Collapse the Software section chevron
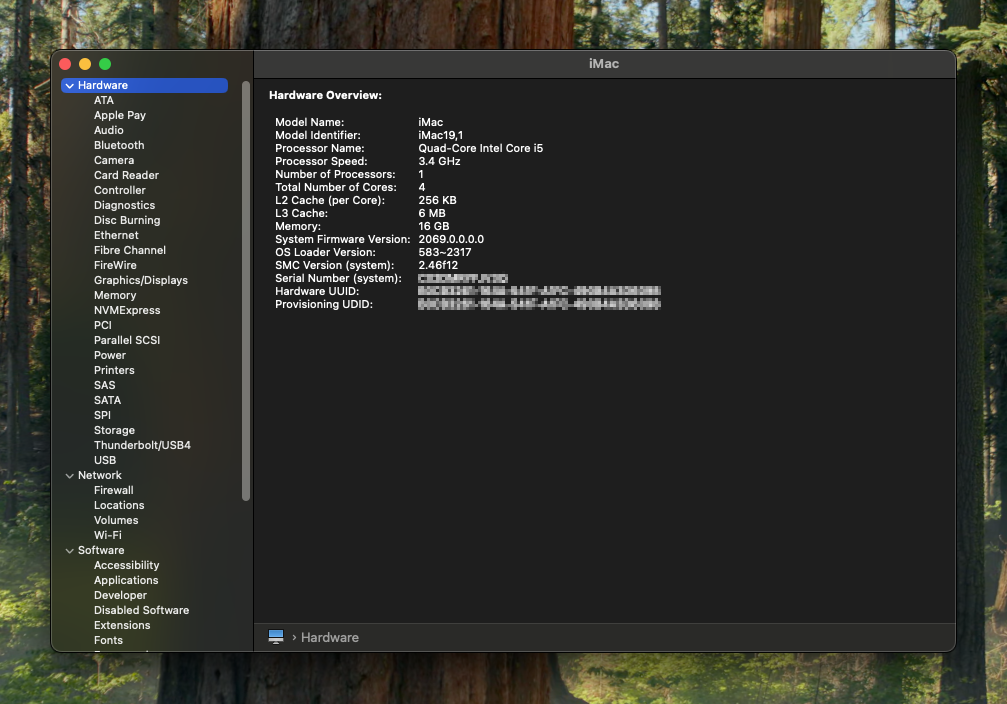Image resolution: width=1007 pixels, height=704 pixels. click(69, 550)
